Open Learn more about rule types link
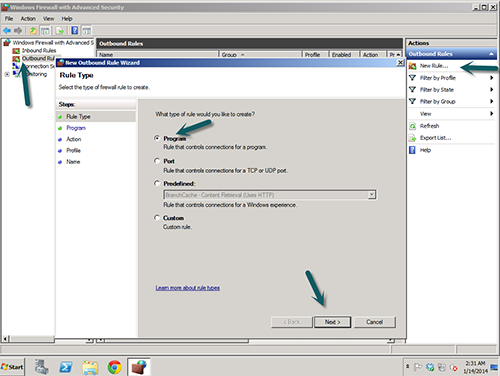The width and height of the screenshot is (500, 376). click(x=188, y=288)
